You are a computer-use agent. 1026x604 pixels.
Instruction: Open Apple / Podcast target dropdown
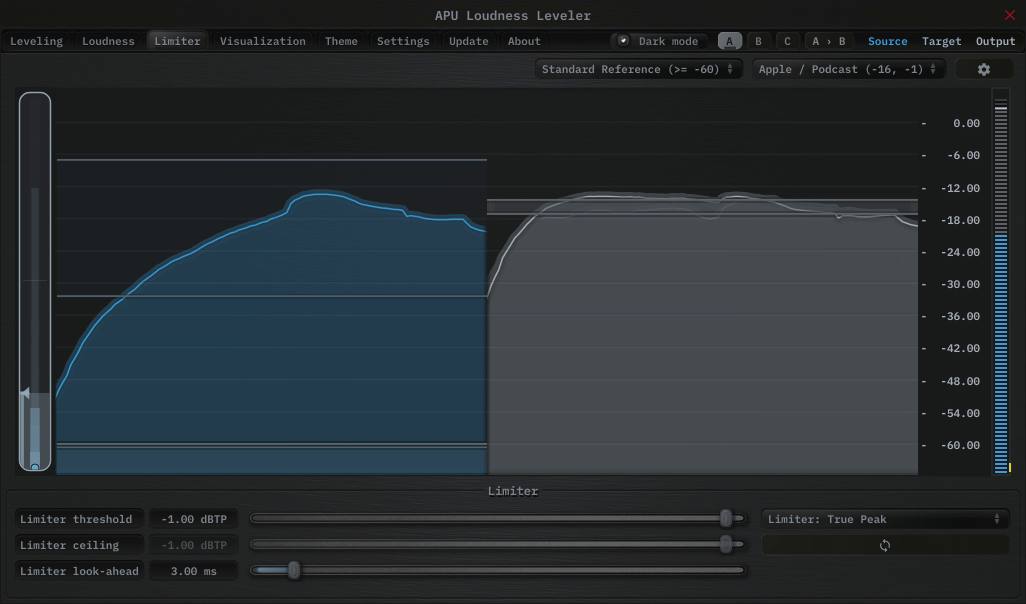pyautogui.click(x=848, y=69)
